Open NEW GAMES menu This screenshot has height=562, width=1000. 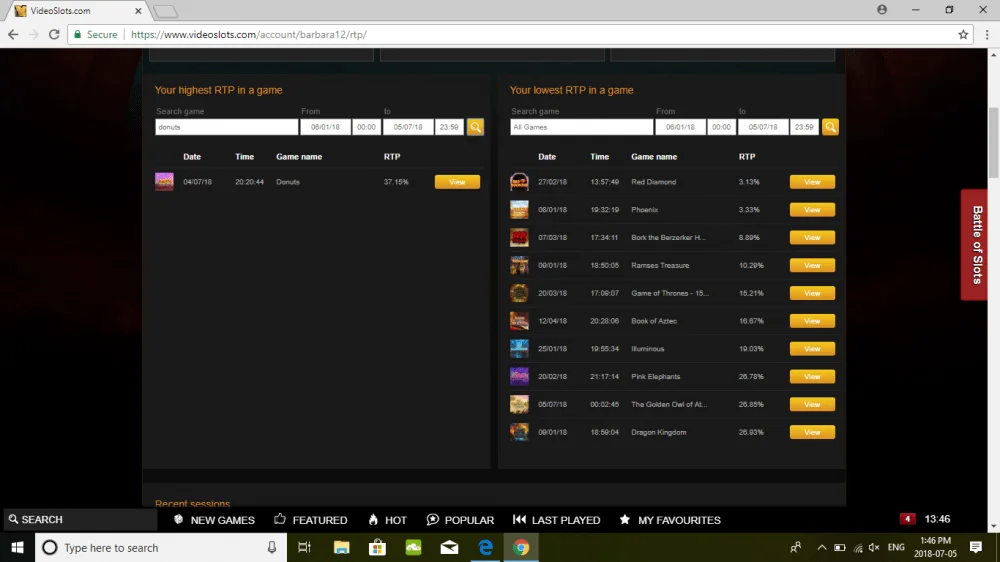tap(214, 520)
